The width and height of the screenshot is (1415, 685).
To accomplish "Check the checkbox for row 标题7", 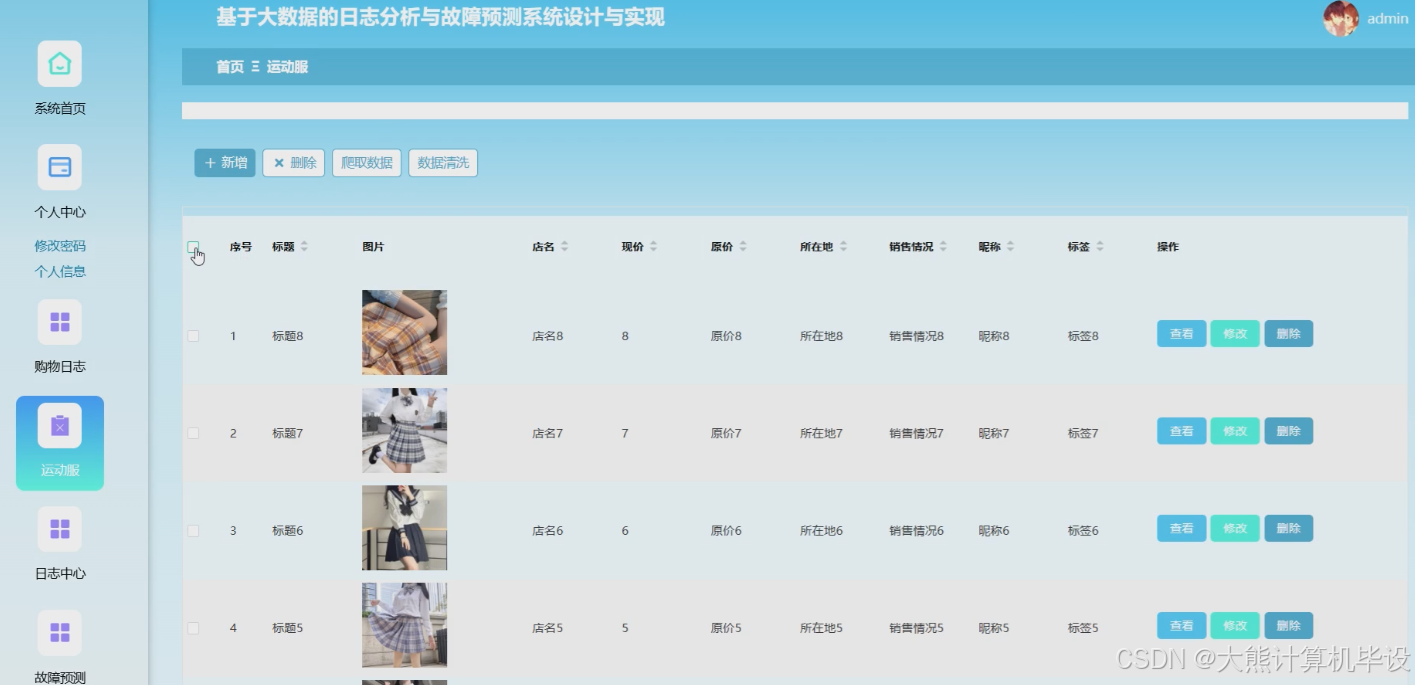I will pos(193,433).
